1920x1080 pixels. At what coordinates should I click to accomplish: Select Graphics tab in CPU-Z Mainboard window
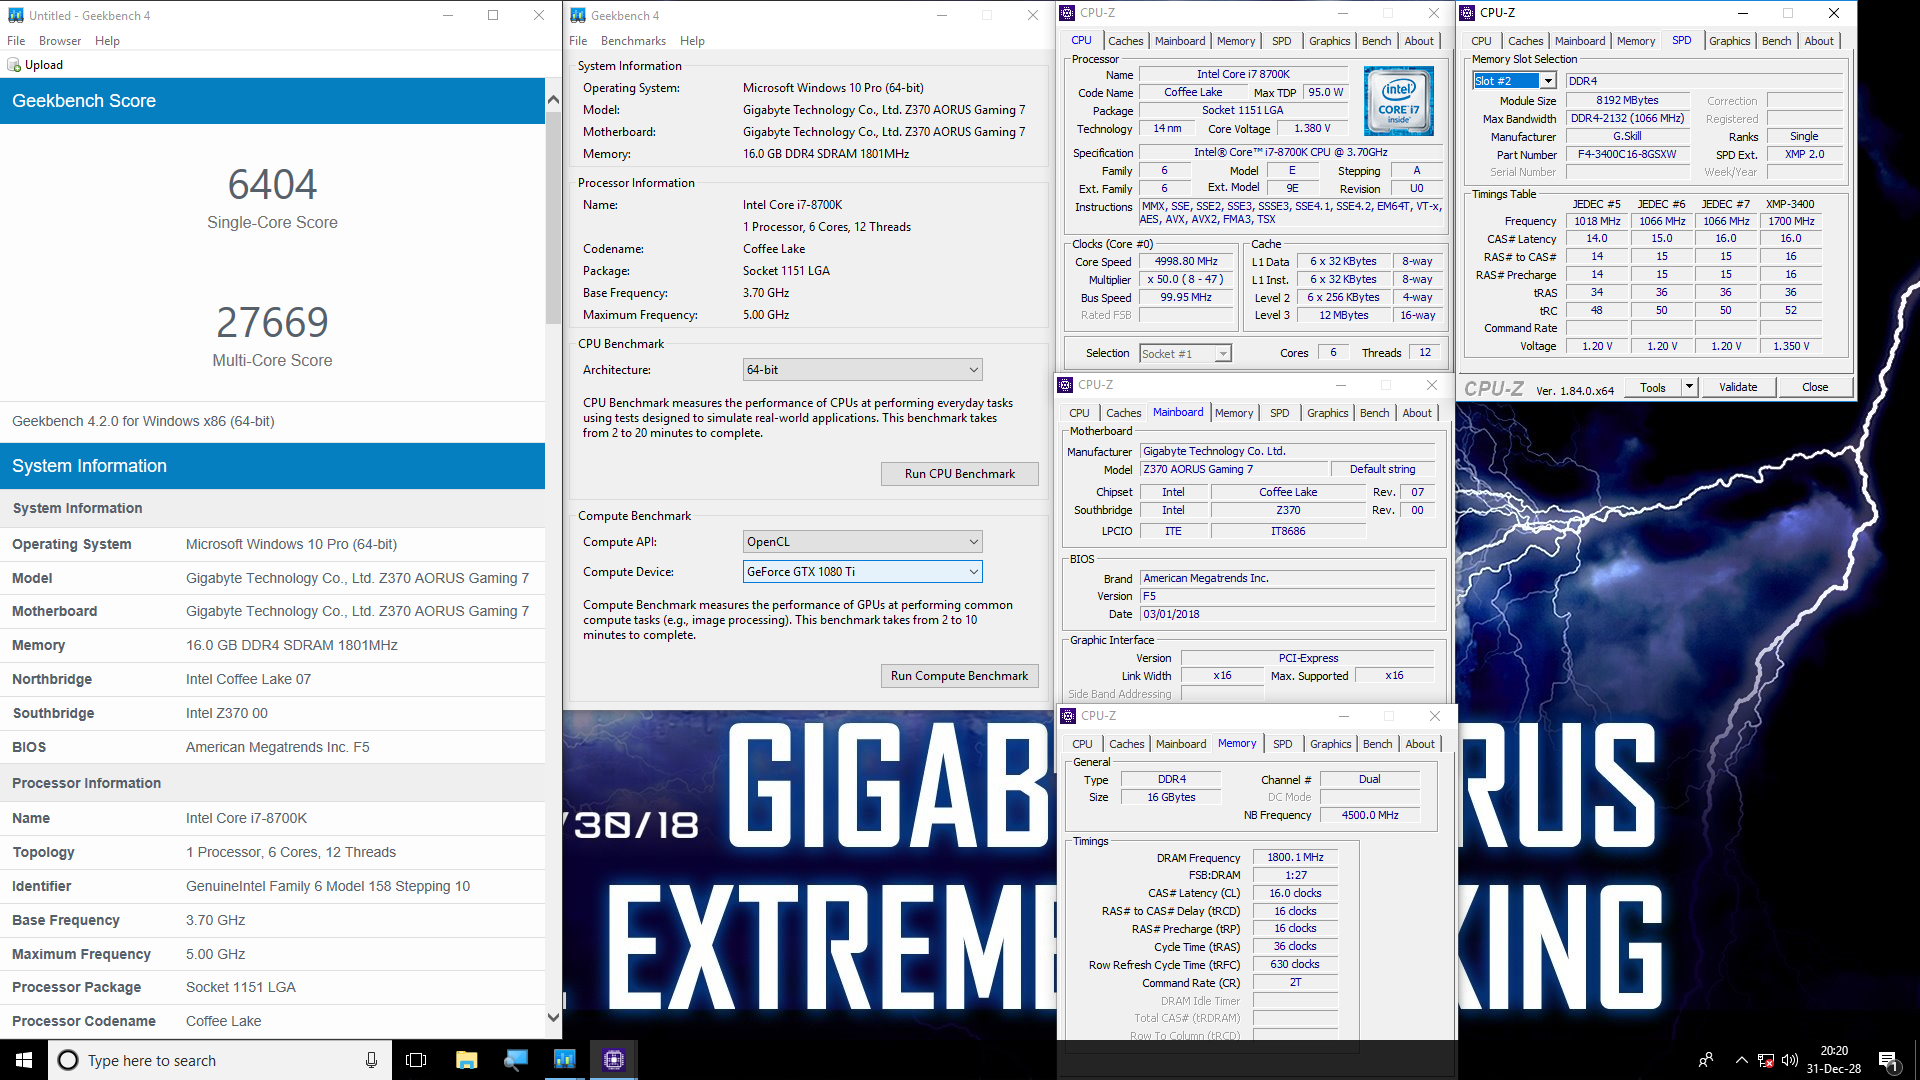pyautogui.click(x=1327, y=413)
